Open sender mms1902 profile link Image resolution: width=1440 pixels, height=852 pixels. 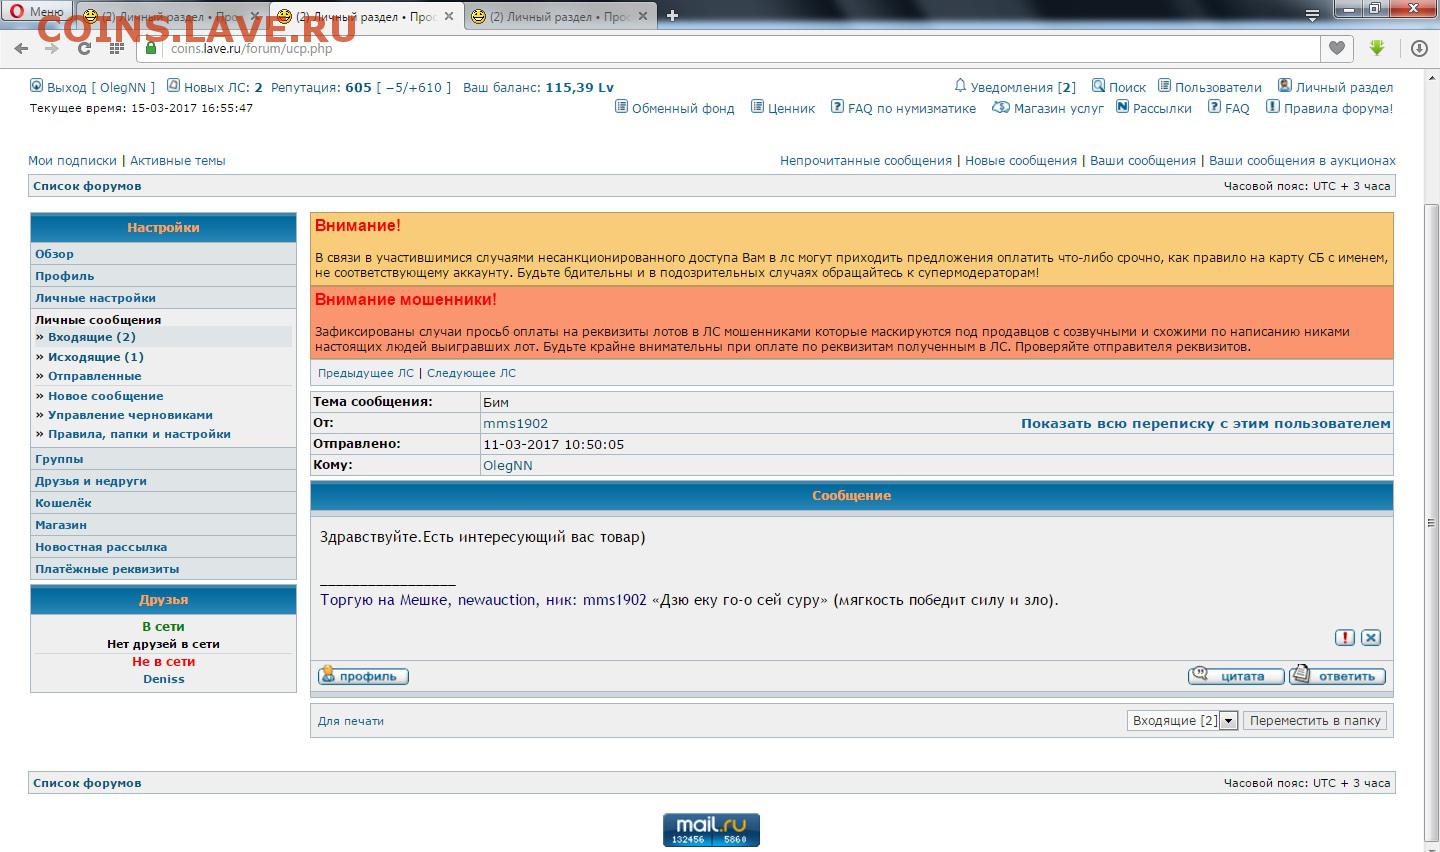[515, 424]
